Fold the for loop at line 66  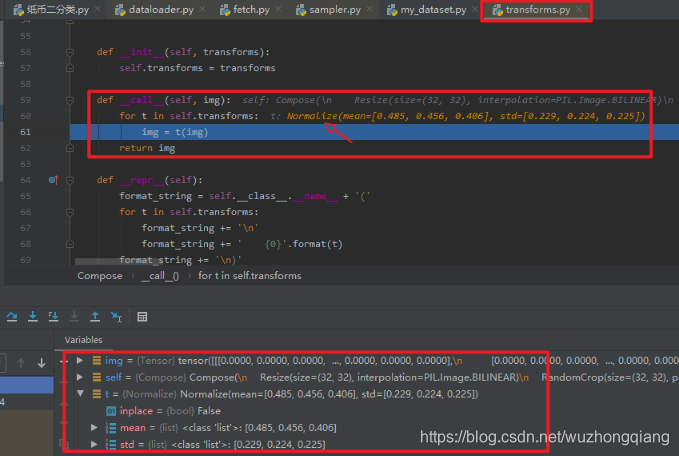(70, 212)
